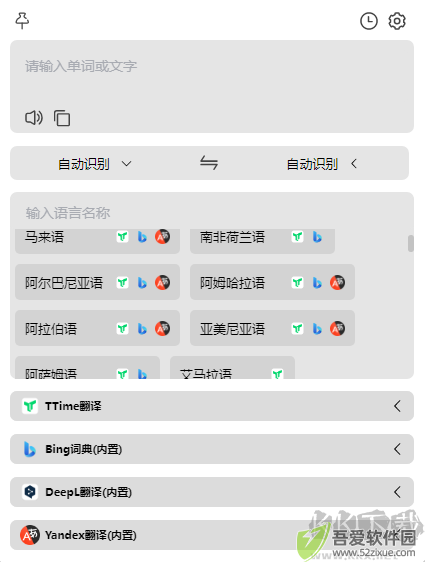Pin the translator window with pushpin icon

click(x=22, y=21)
